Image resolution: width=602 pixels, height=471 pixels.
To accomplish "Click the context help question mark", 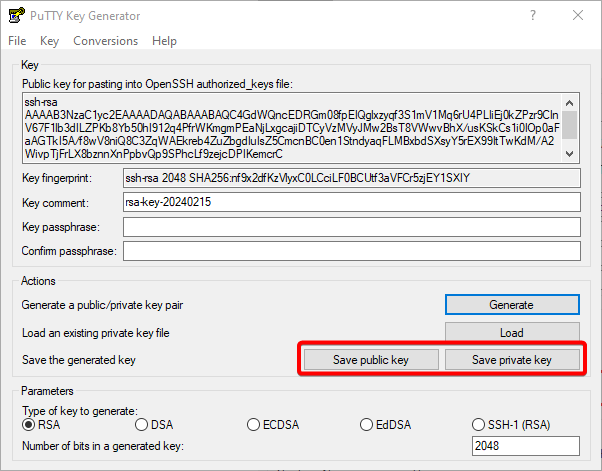I will 533,15.
